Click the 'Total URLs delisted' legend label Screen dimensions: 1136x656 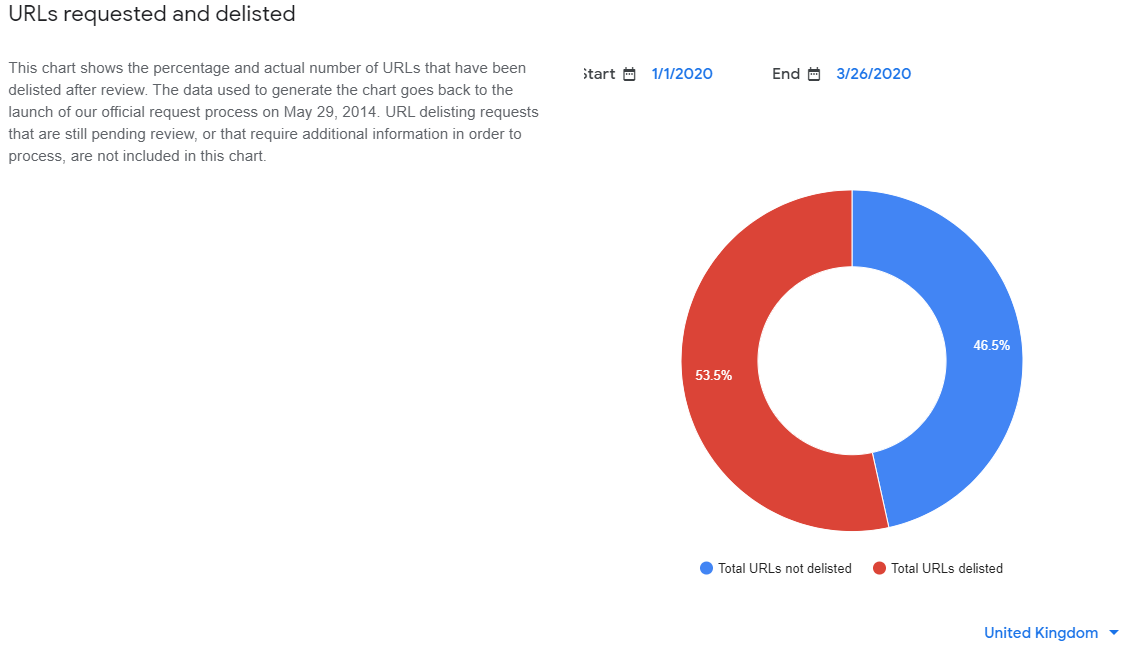pos(947,568)
